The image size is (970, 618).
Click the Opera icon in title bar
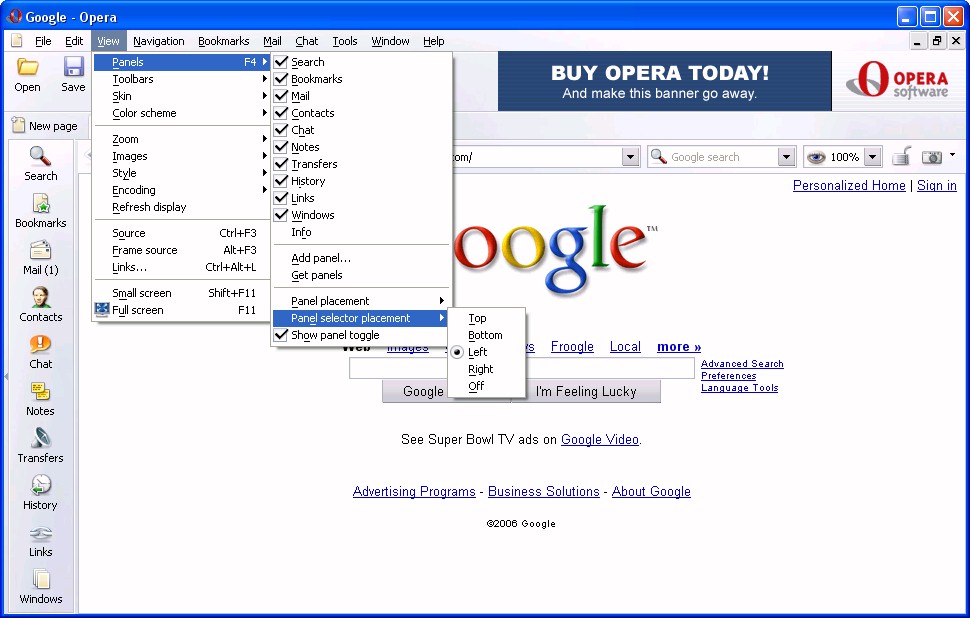pyautogui.click(x=14, y=16)
